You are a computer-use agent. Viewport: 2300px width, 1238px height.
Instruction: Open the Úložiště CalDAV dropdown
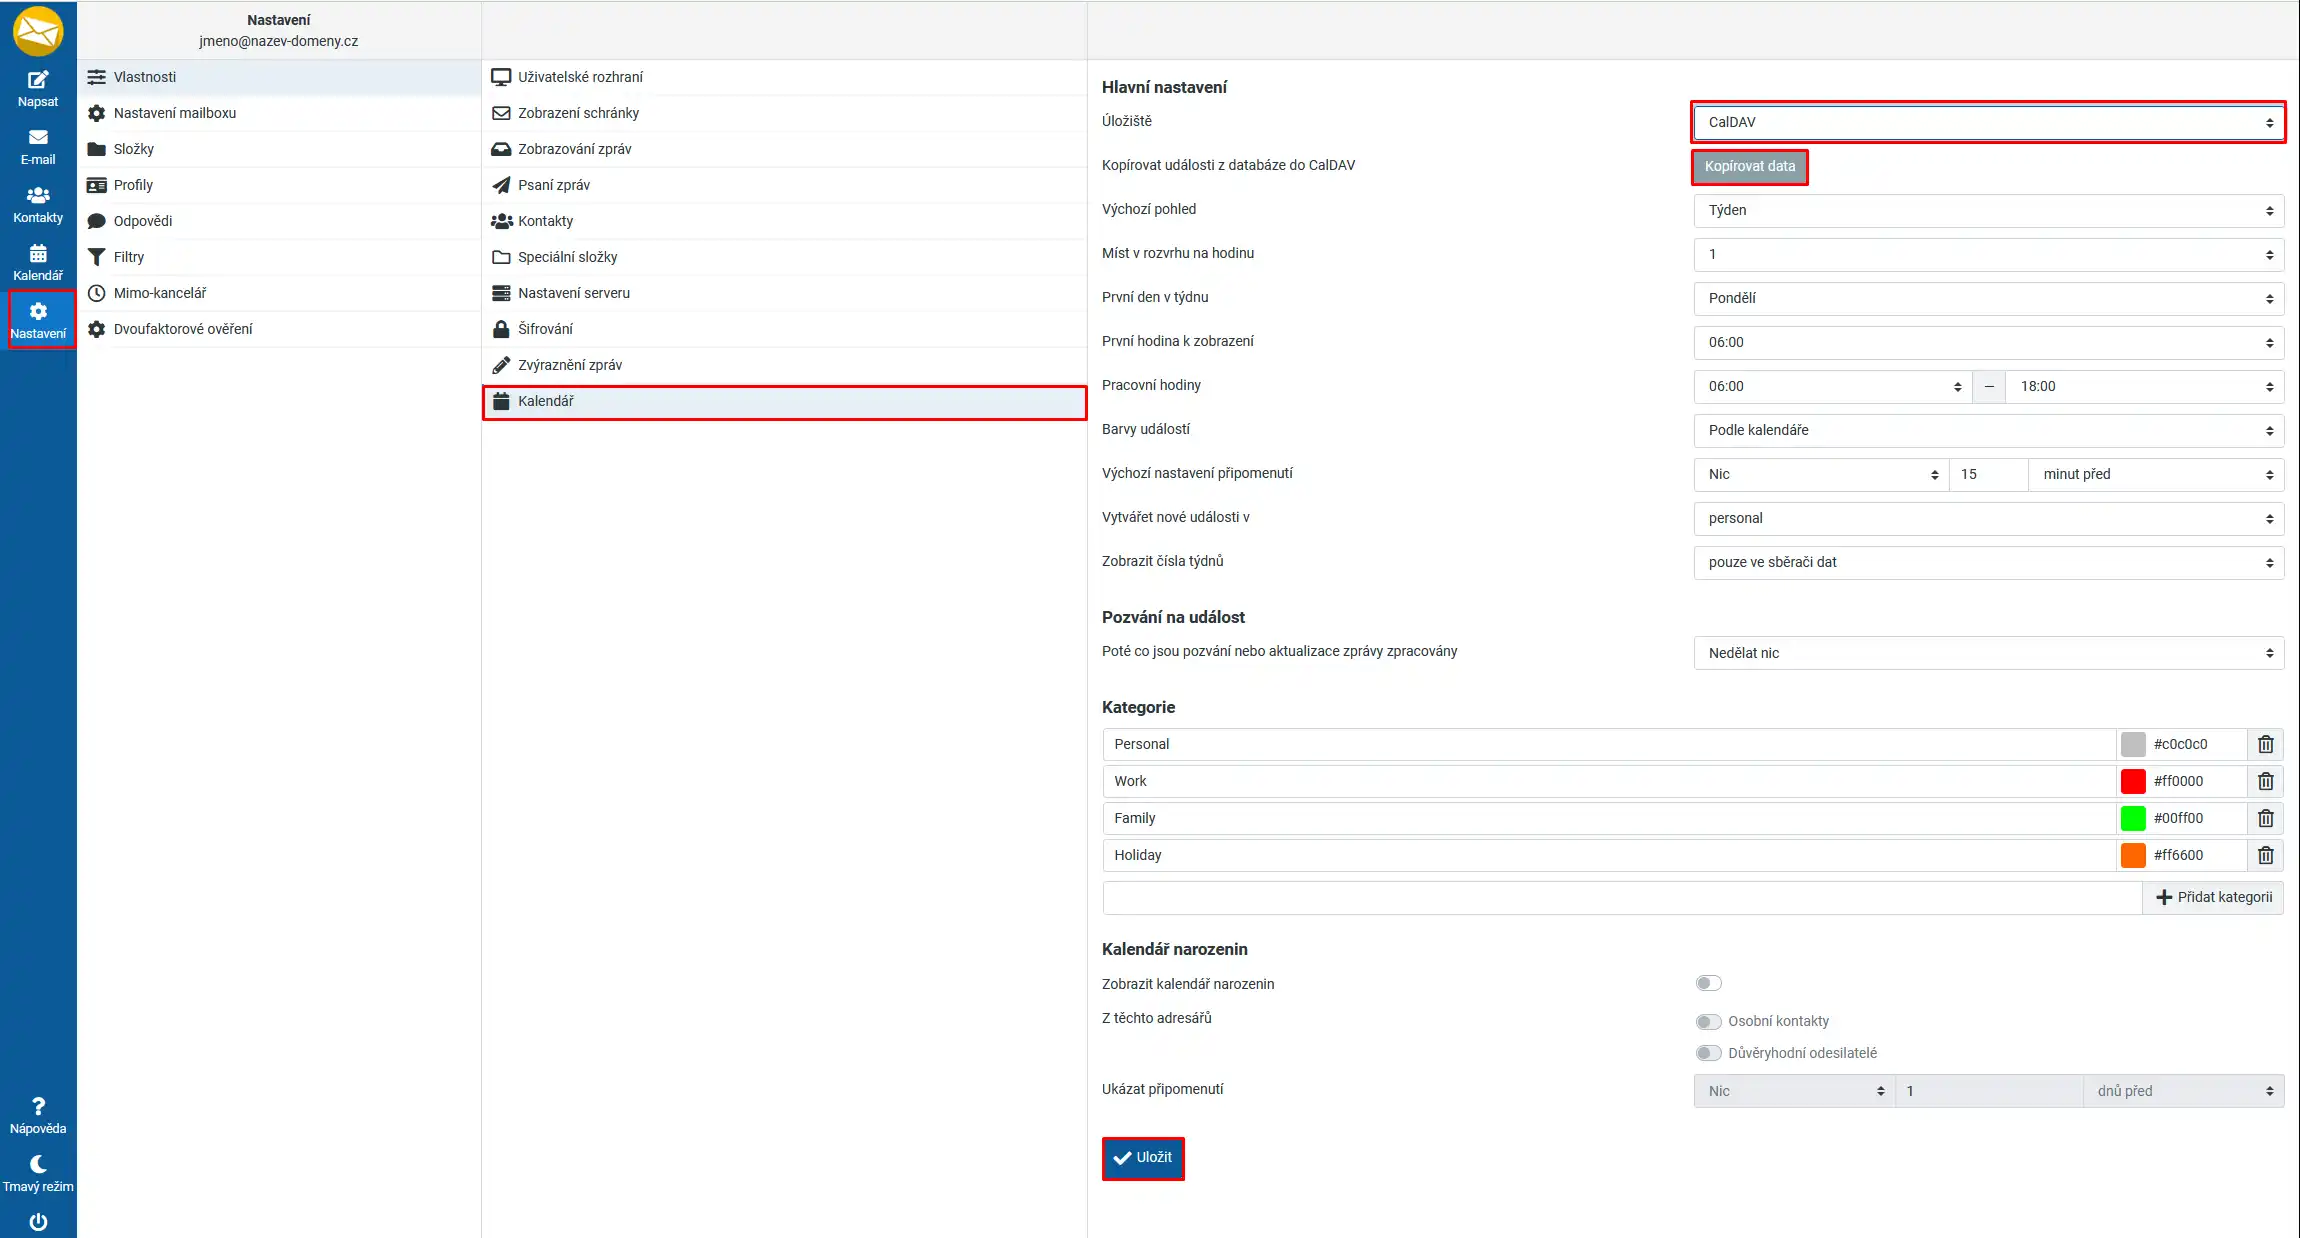click(1988, 122)
